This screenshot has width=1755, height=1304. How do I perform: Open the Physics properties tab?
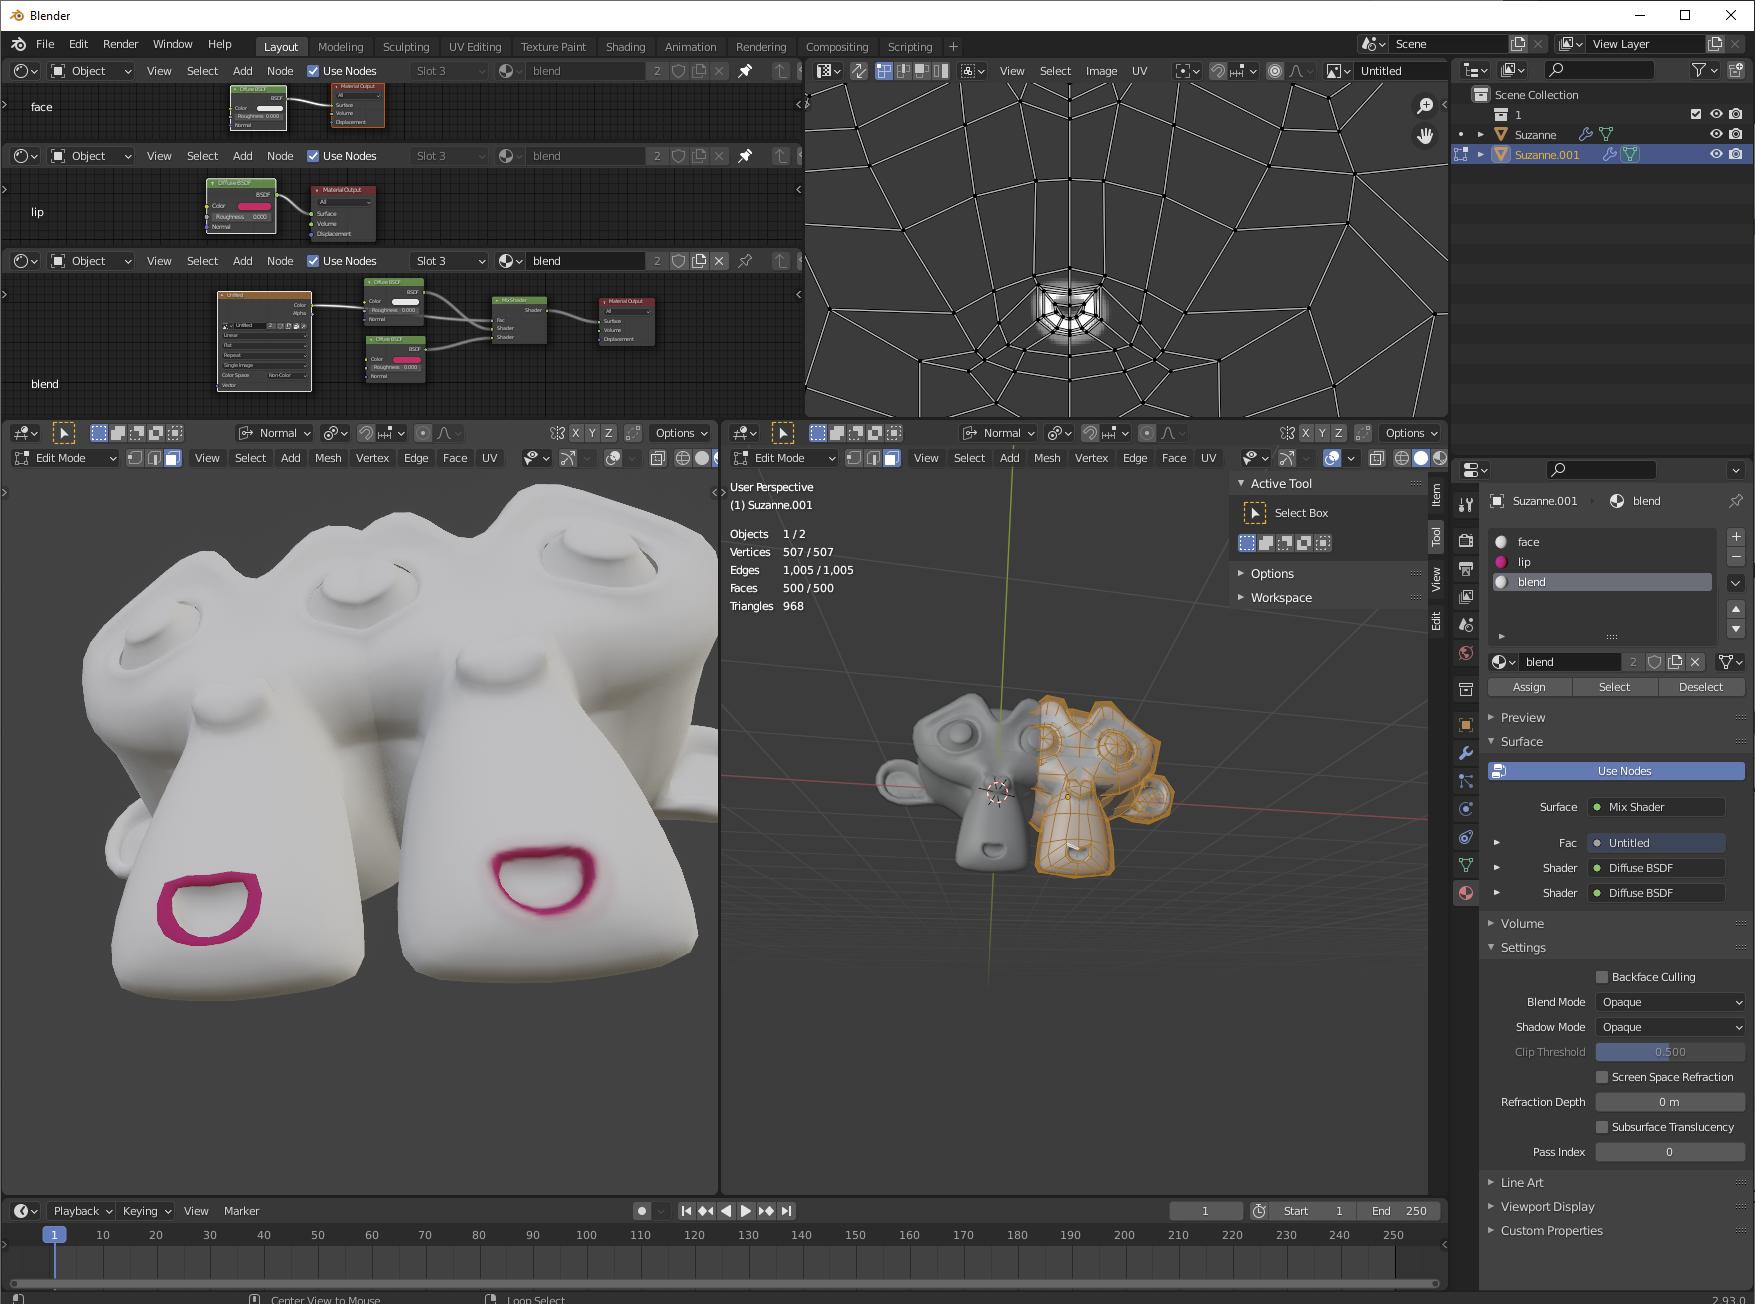click(x=1465, y=808)
